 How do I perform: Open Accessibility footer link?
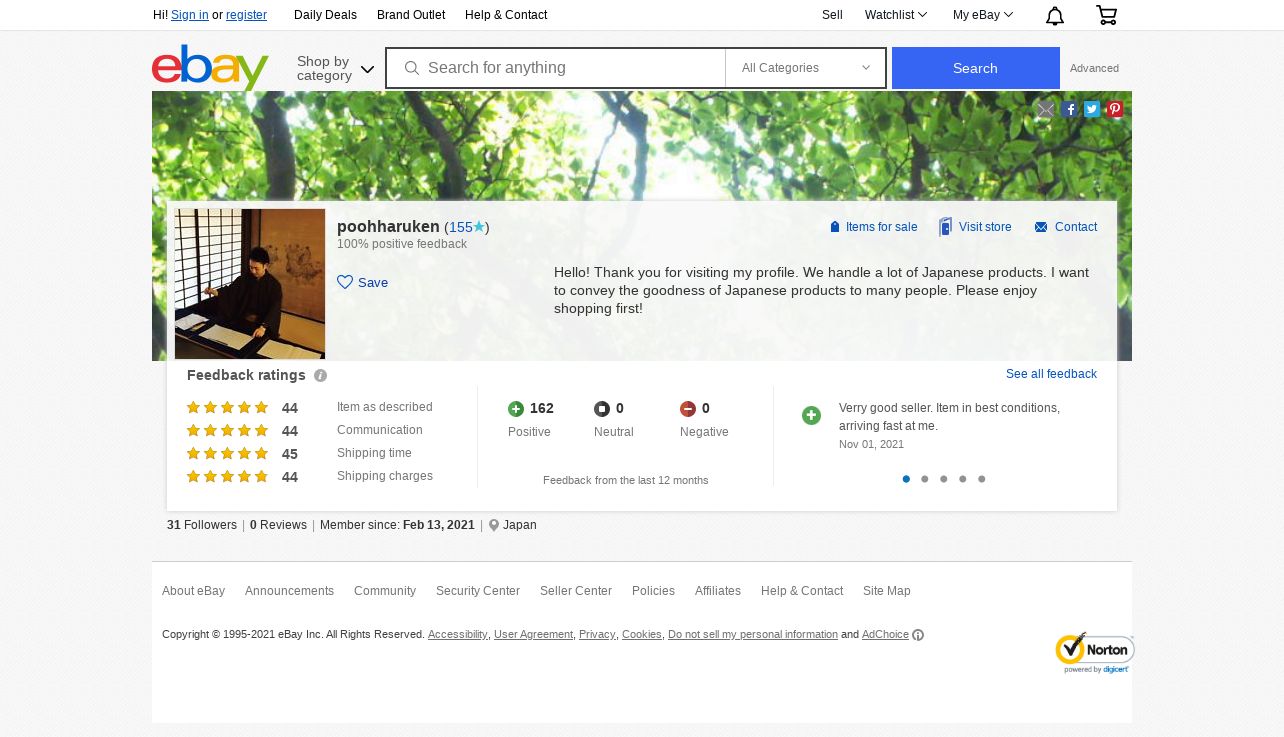[x=458, y=635]
